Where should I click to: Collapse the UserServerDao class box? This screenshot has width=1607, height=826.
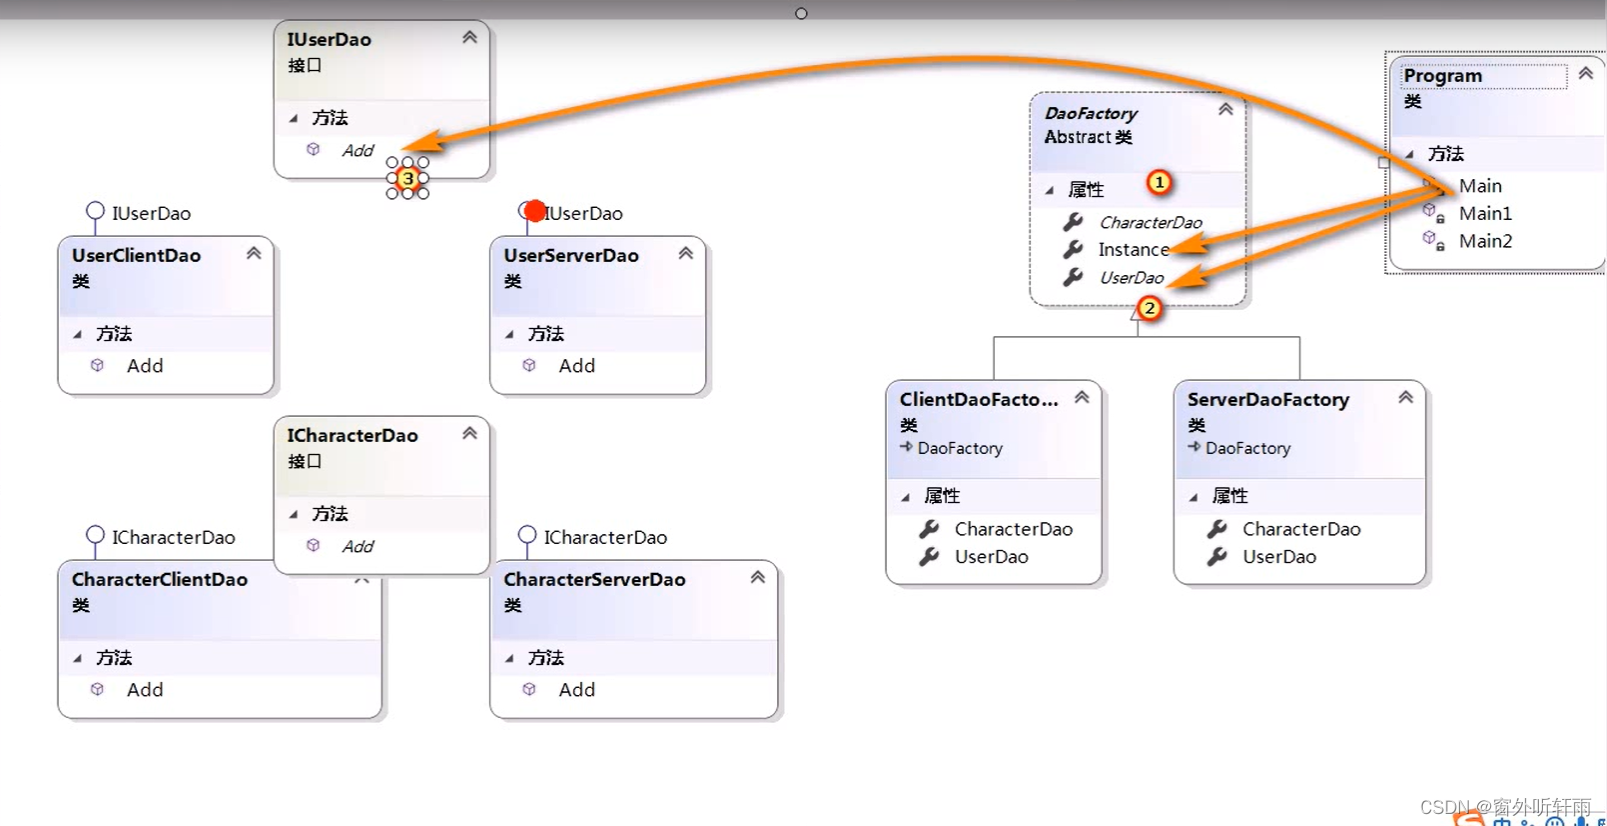685,253
